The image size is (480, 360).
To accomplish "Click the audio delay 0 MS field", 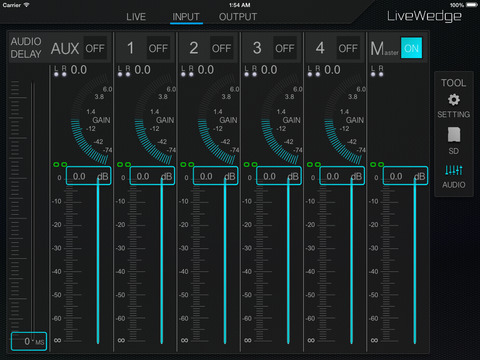I will pos(29,341).
